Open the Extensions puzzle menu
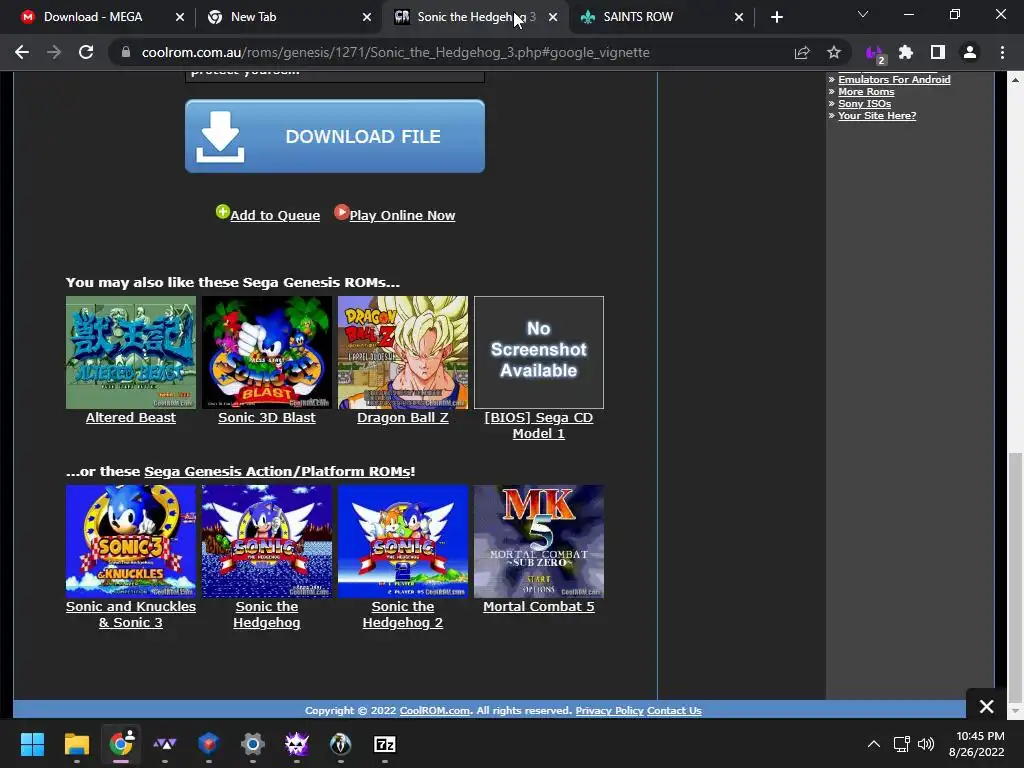Screen dimensions: 1024x768 tap(906, 52)
